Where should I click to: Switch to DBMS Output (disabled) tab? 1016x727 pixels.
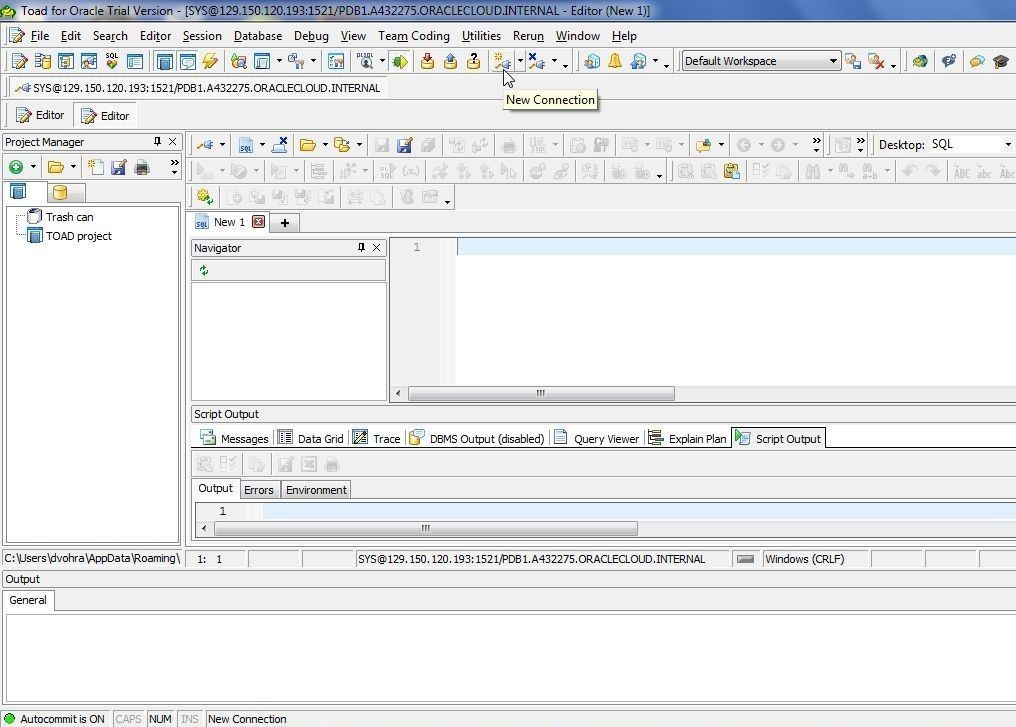tap(478, 439)
